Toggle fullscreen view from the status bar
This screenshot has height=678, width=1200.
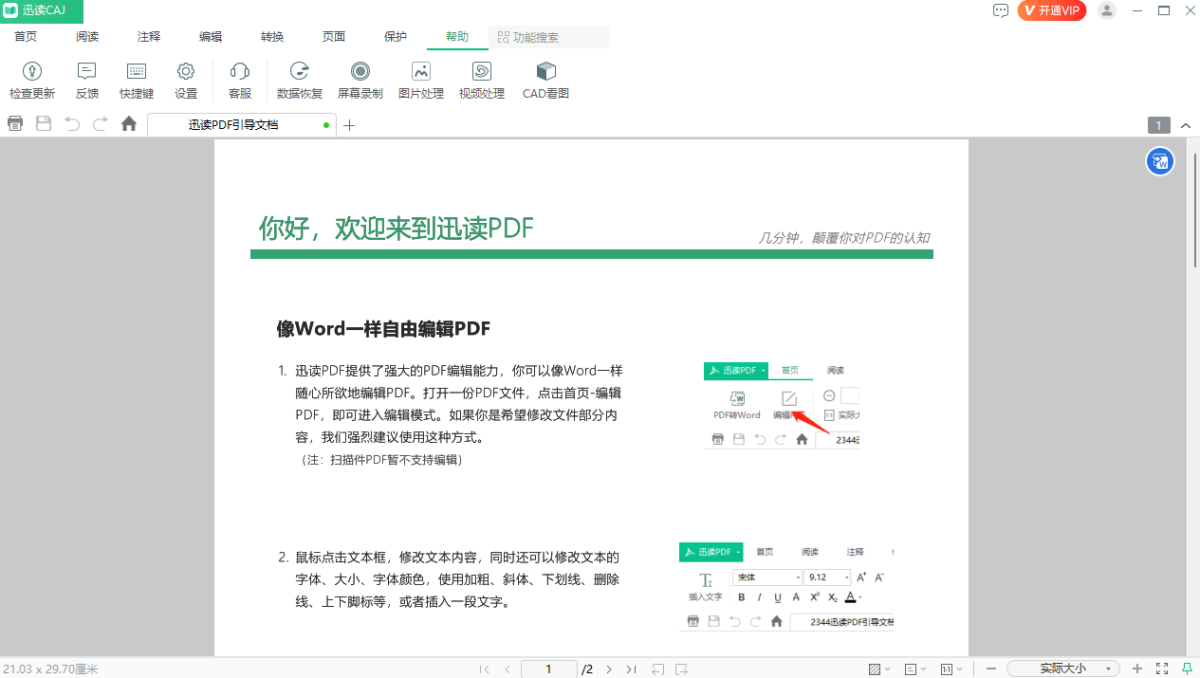point(1162,667)
